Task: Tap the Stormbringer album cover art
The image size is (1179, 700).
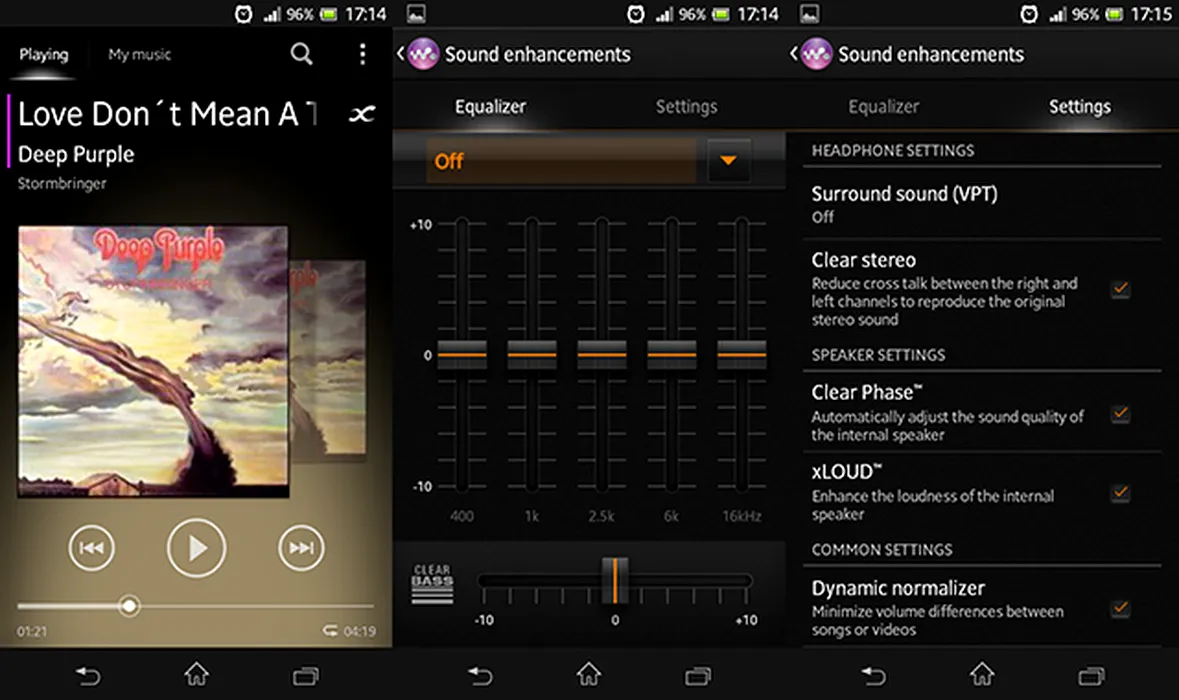Action: pyautogui.click(x=153, y=361)
